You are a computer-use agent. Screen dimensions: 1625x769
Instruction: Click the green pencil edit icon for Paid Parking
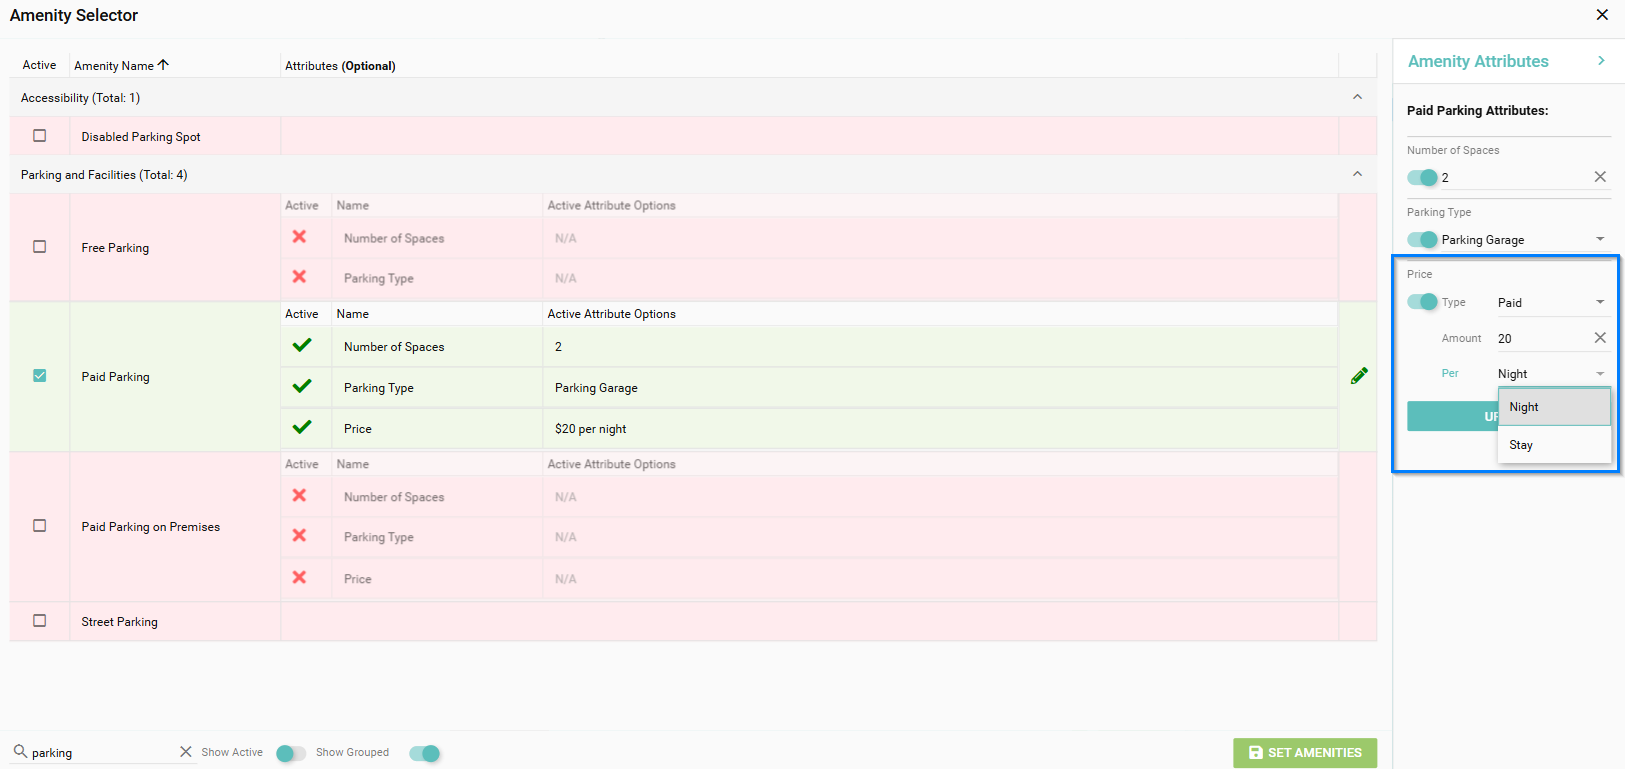click(x=1359, y=376)
